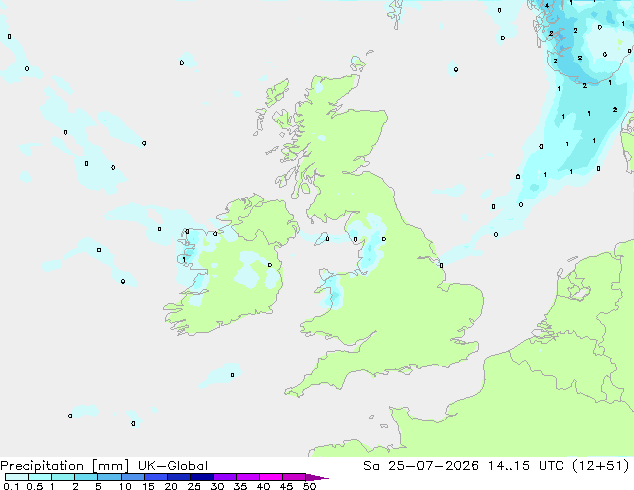
Task: Click the 2–5 mm legend swatch
Action: coord(86,477)
